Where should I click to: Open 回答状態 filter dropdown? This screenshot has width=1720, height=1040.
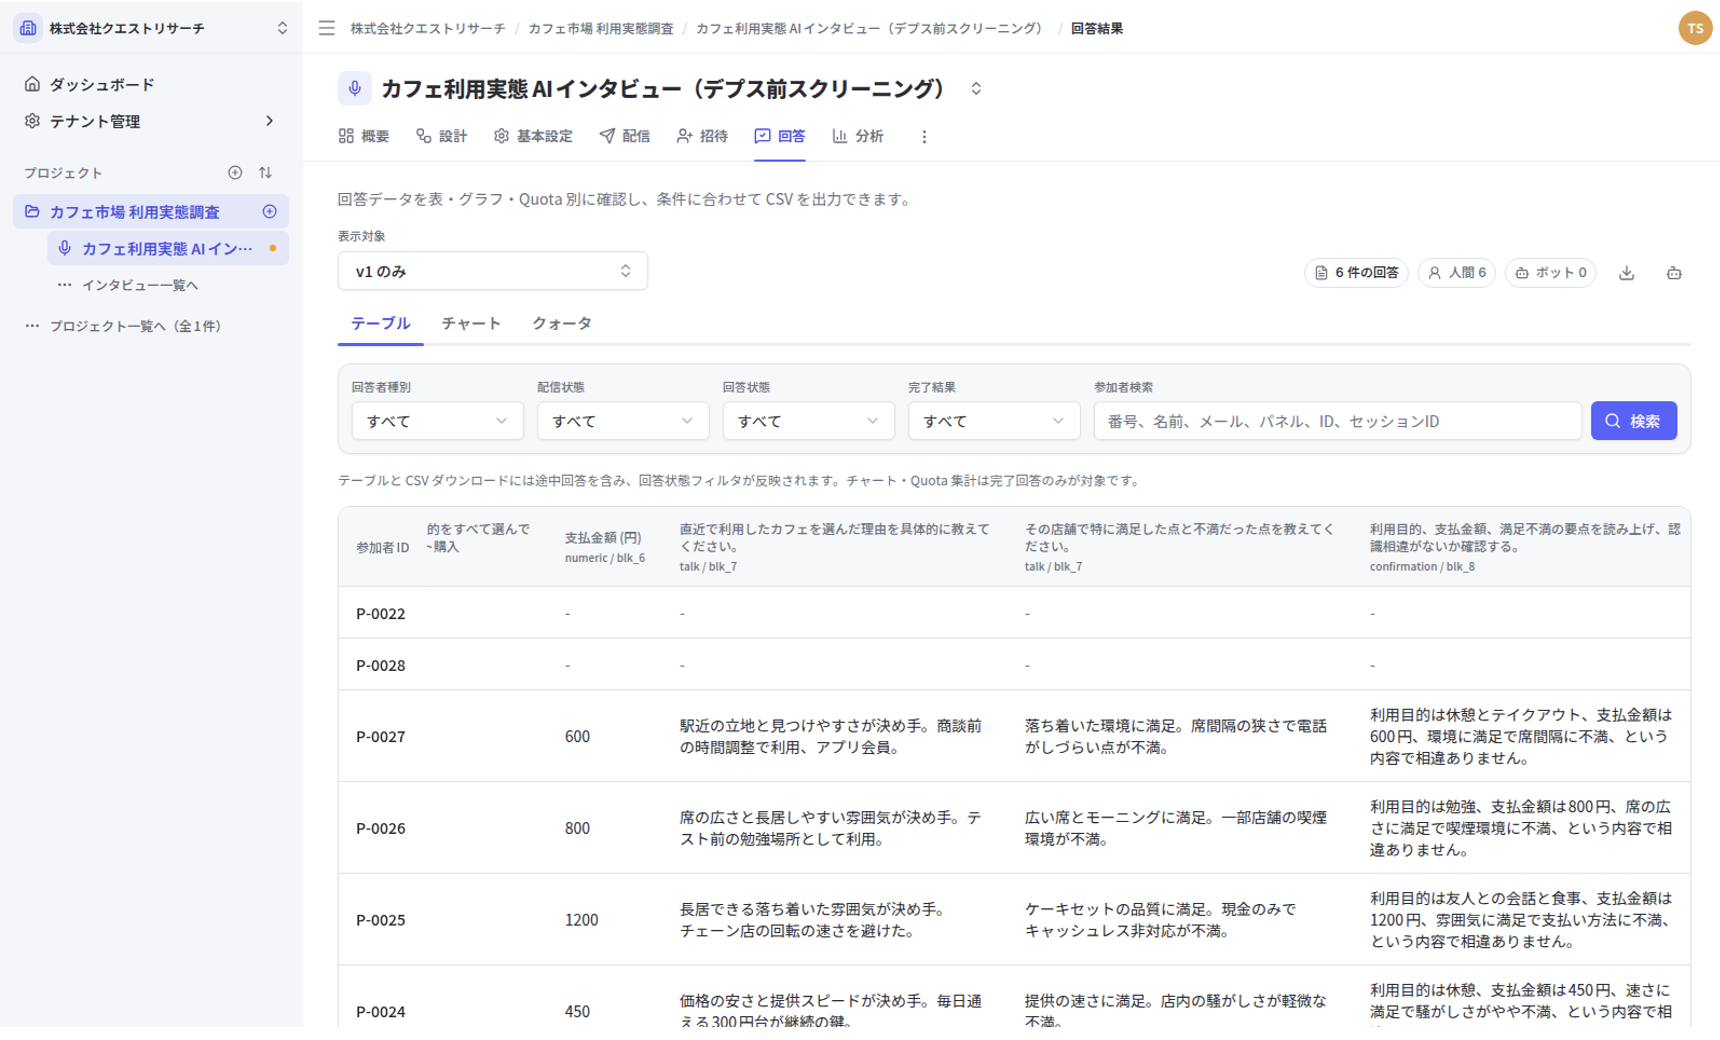click(808, 421)
